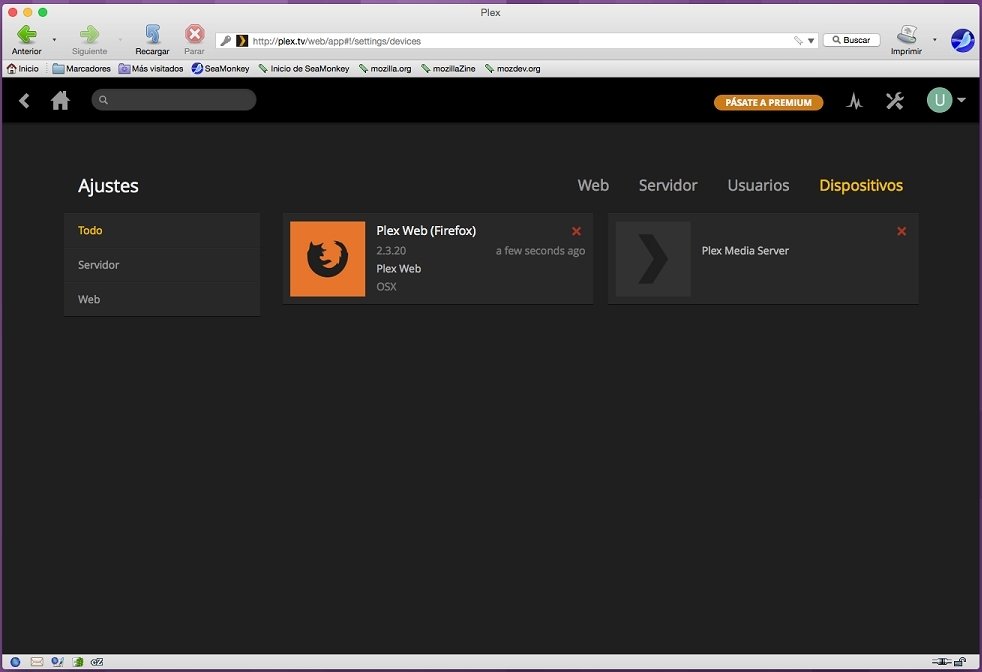This screenshot has width=982, height=672.
Task: Open Navigator from the status bar icon
Action: pyautogui.click(x=15, y=662)
